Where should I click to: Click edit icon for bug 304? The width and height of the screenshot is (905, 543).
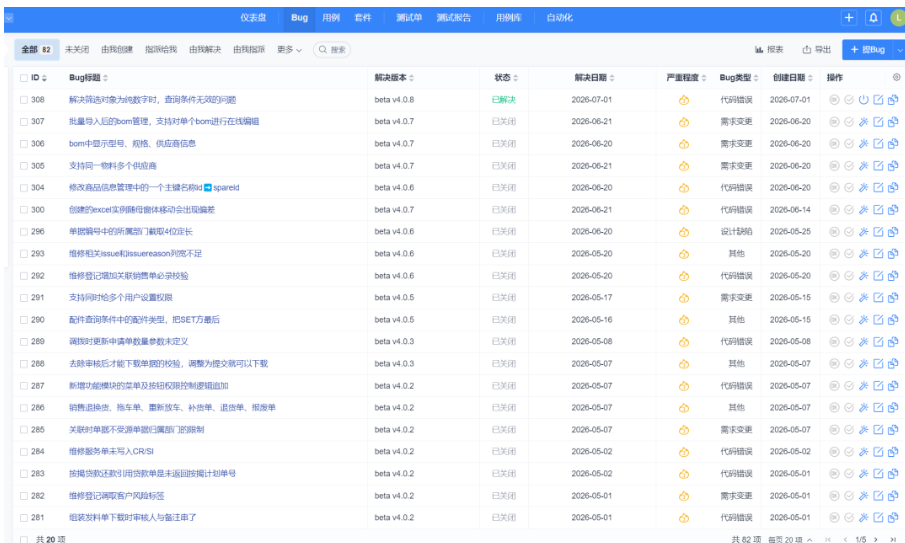878,188
